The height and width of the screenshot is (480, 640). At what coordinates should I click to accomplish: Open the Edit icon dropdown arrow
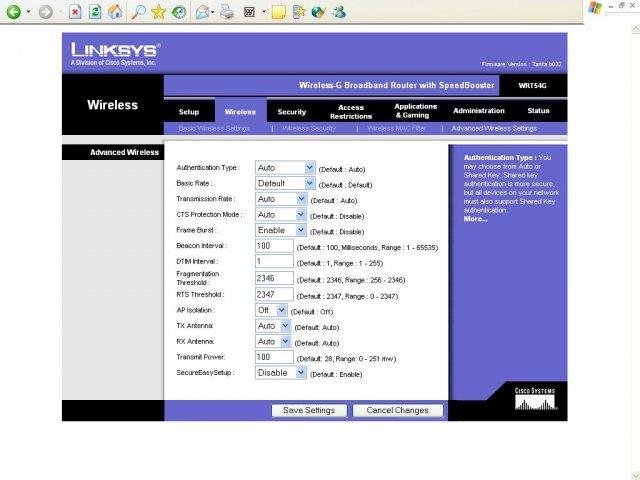click(x=264, y=12)
